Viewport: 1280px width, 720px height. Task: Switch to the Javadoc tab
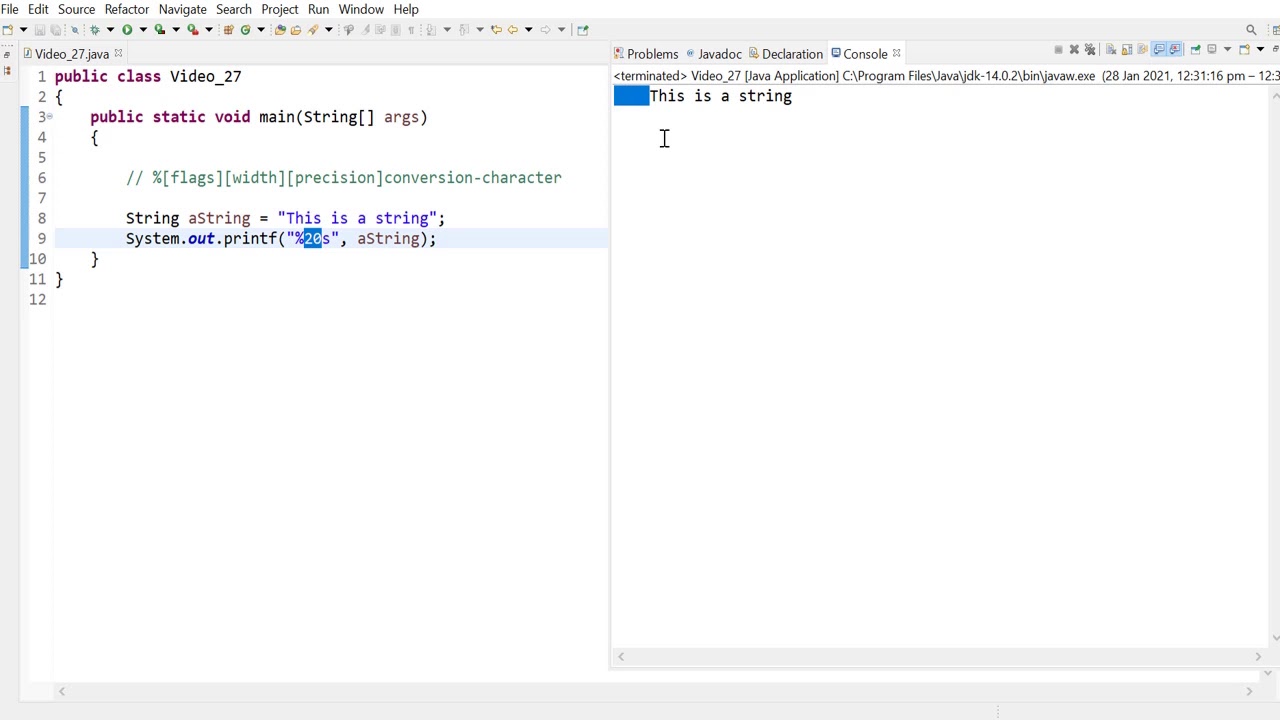pyautogui.click(x=713, y=54)
